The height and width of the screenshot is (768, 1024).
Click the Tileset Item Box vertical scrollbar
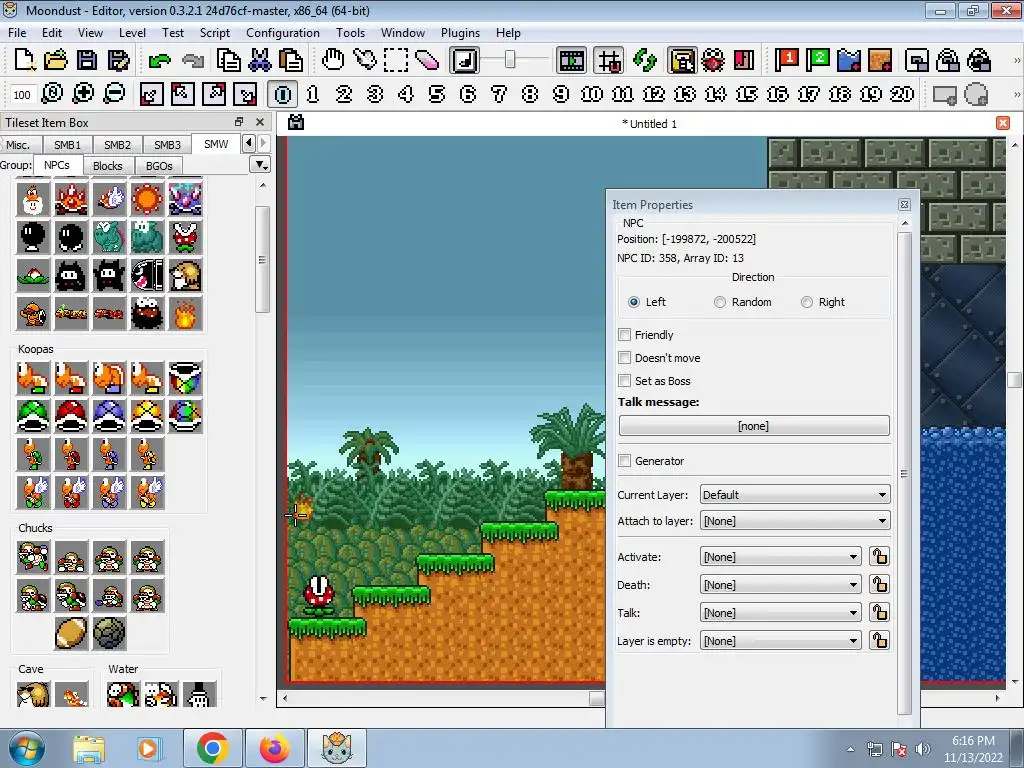263,260
